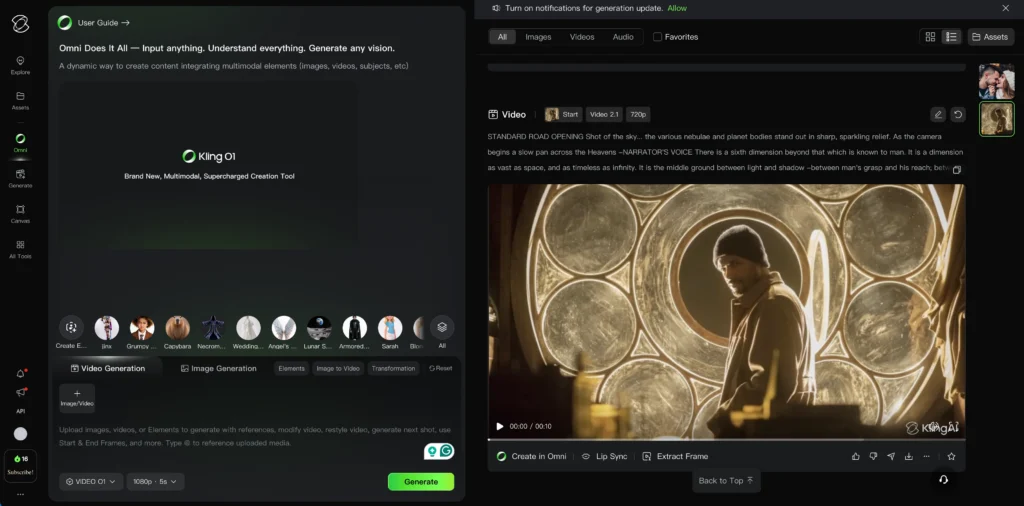This screenshot has height=506, width=1024.
Task: Open All Tools in the sidebar
Action: click(20, 249)
